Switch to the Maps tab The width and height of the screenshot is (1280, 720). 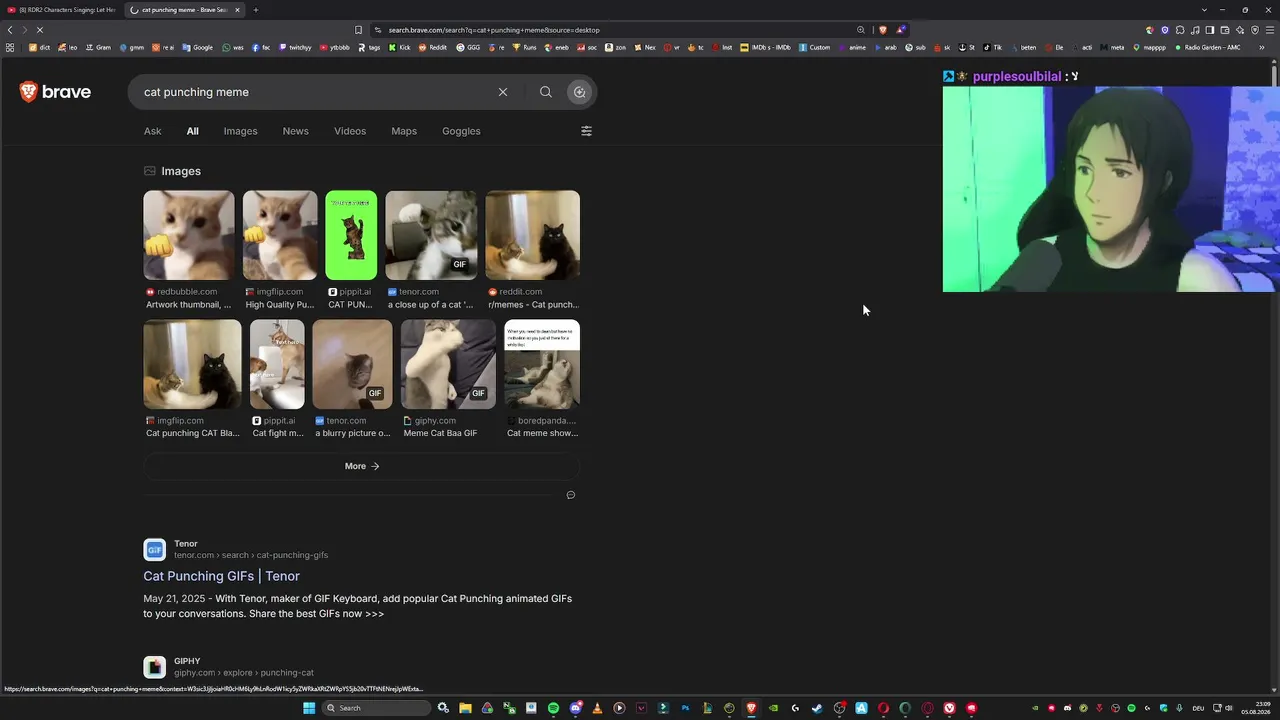coord(404,131)
